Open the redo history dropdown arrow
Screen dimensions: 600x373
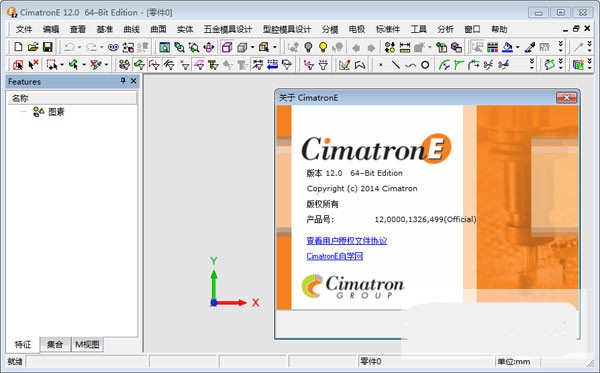[101, 47]
